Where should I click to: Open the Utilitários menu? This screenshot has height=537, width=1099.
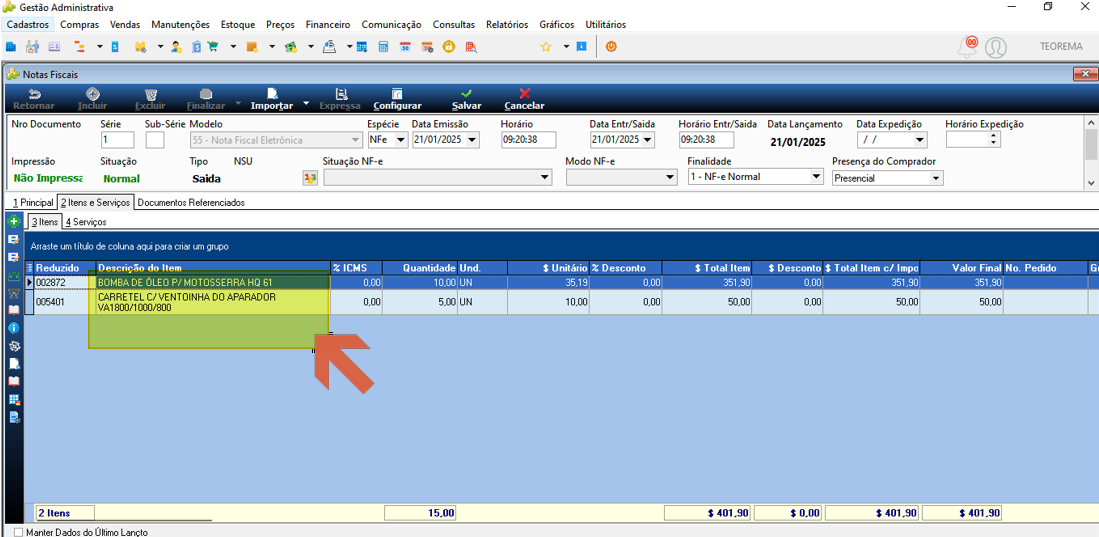tap(606, 24)
